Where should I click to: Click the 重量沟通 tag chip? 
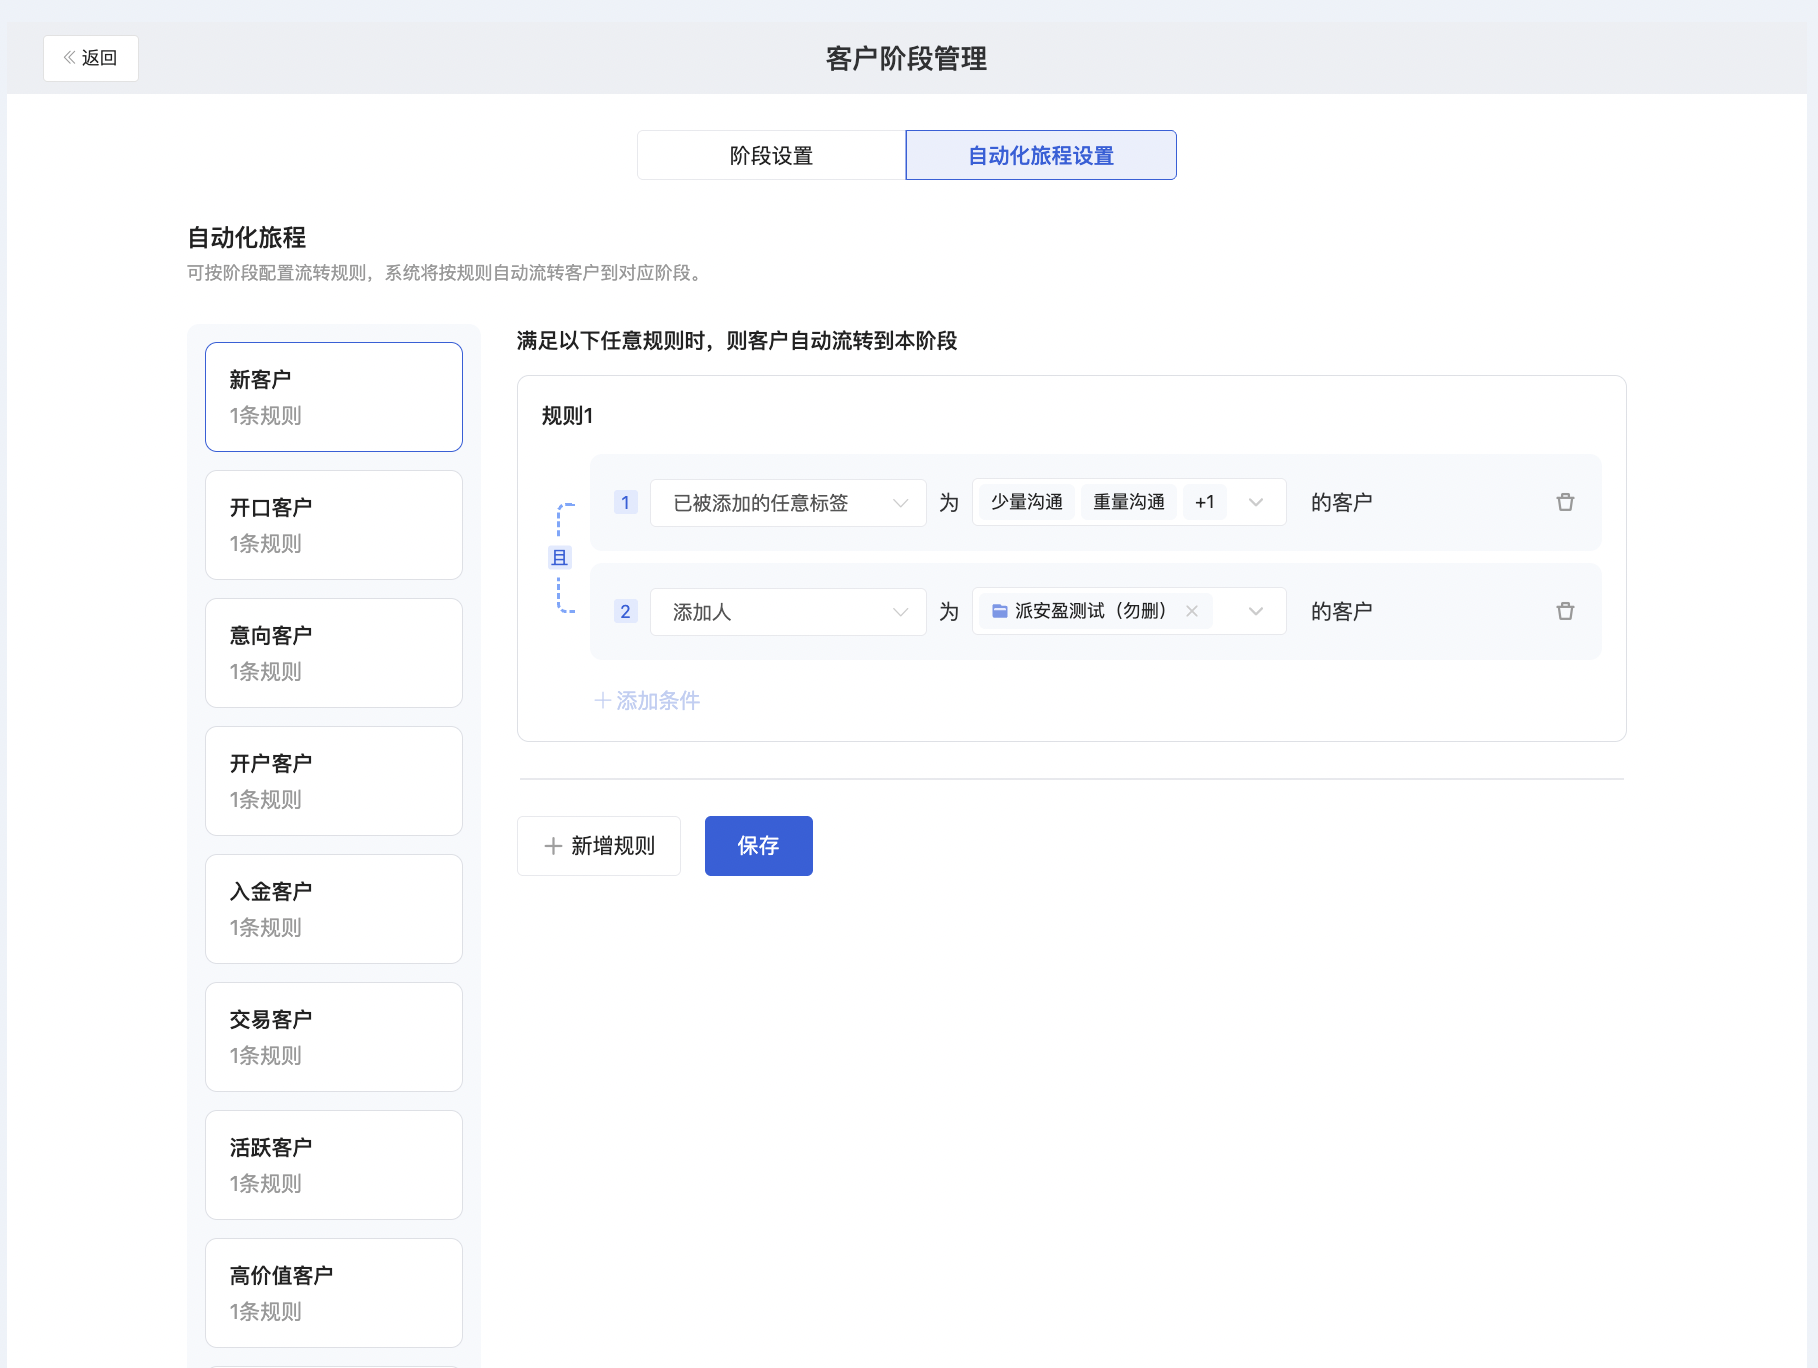(x=1129, y=502)
